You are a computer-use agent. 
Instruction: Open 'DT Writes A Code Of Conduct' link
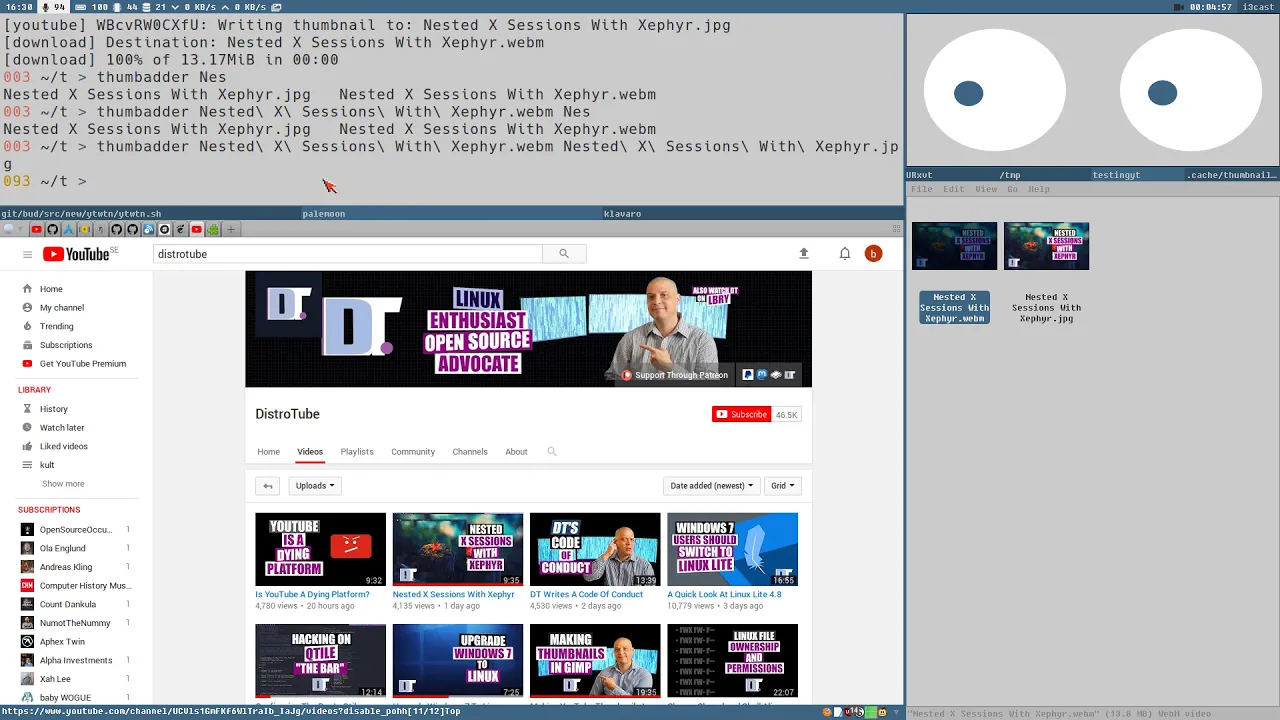click(x=586, y=594)
